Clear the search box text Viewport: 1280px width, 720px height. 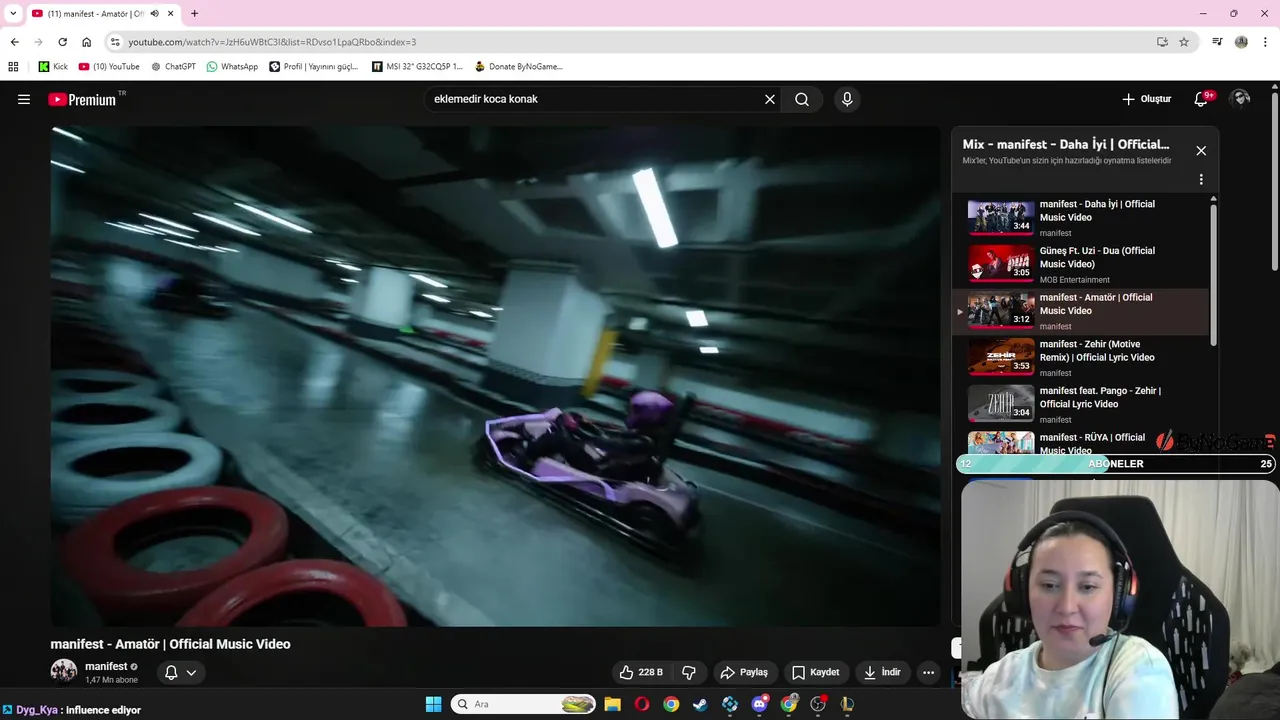pyautogui.click(x=770, y=99)
